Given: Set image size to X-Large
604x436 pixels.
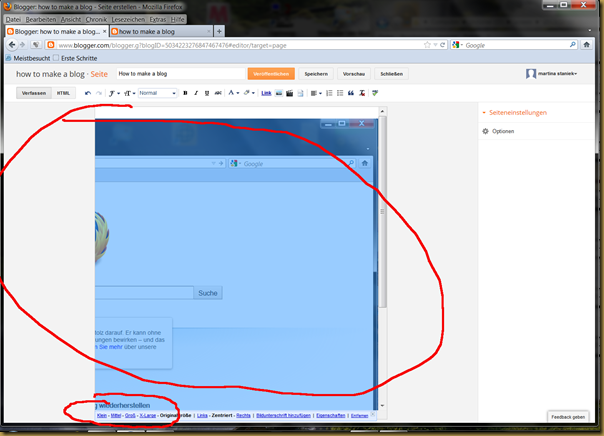Looking at the screenshot, I should [x=148, y=416].
